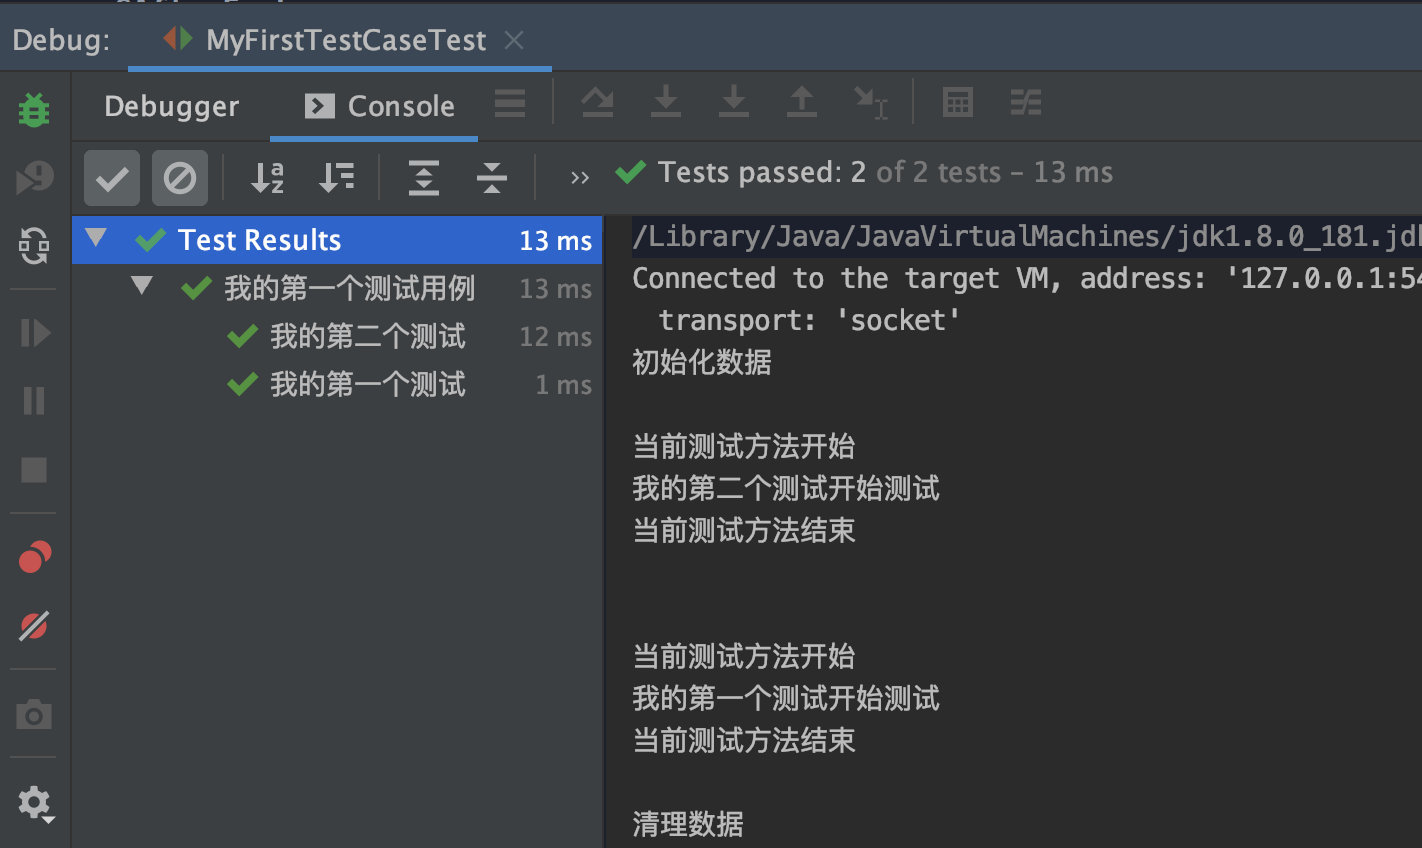Select the Console tab
The image size is (1422, 848).
coord(379,106)
